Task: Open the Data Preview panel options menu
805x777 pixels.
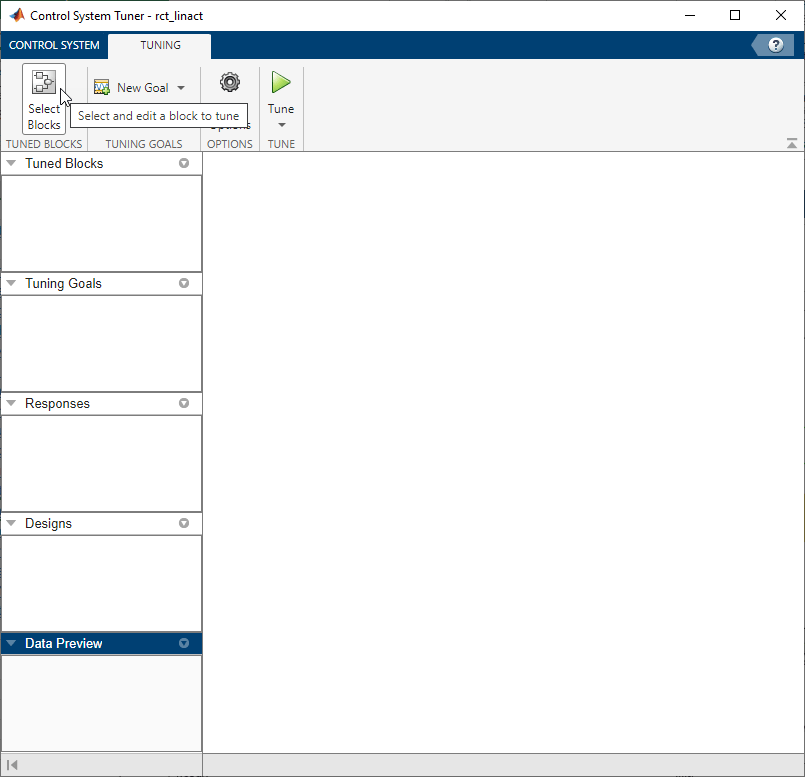Action: point(184,643)
